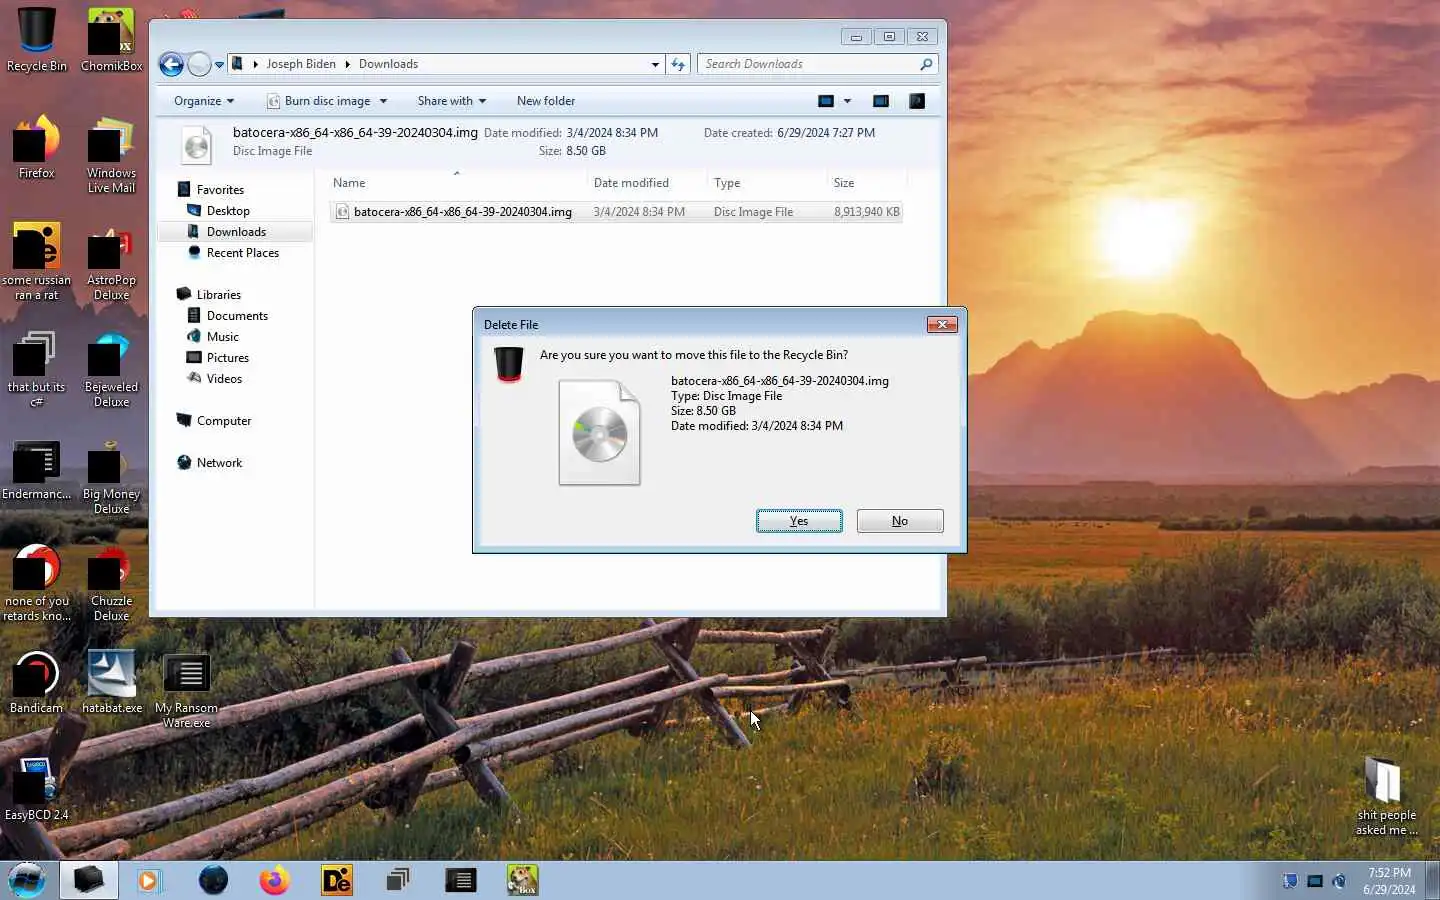
Task: Click the taskbar clock showing 7:52 PM
Action: [1389, 881]
